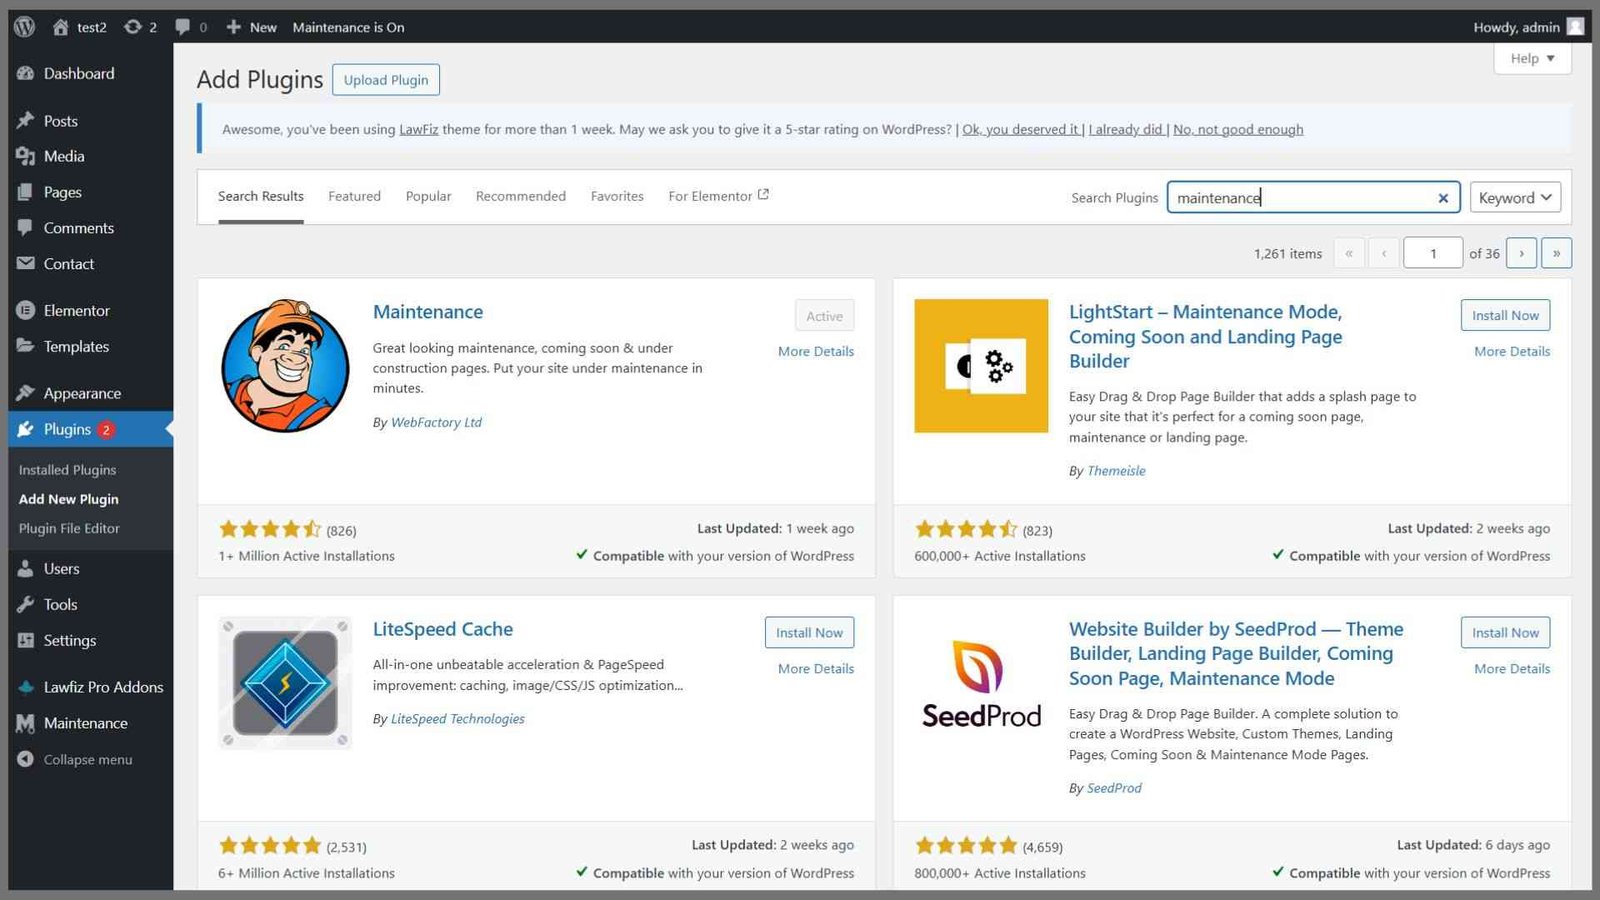The width and height of the screenshot is (1600, 900).
Task: Click the WordPress logo icon
Action: pyautogui.click(x=25, y=27)
